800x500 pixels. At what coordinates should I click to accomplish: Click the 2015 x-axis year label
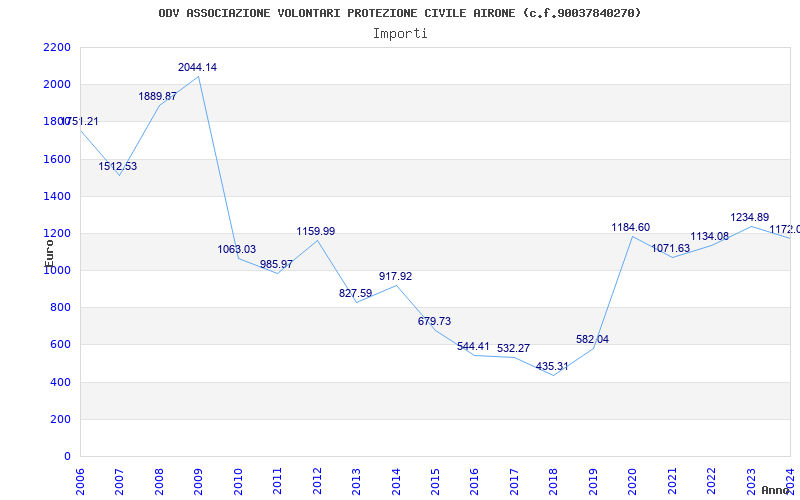coord(435,482)
